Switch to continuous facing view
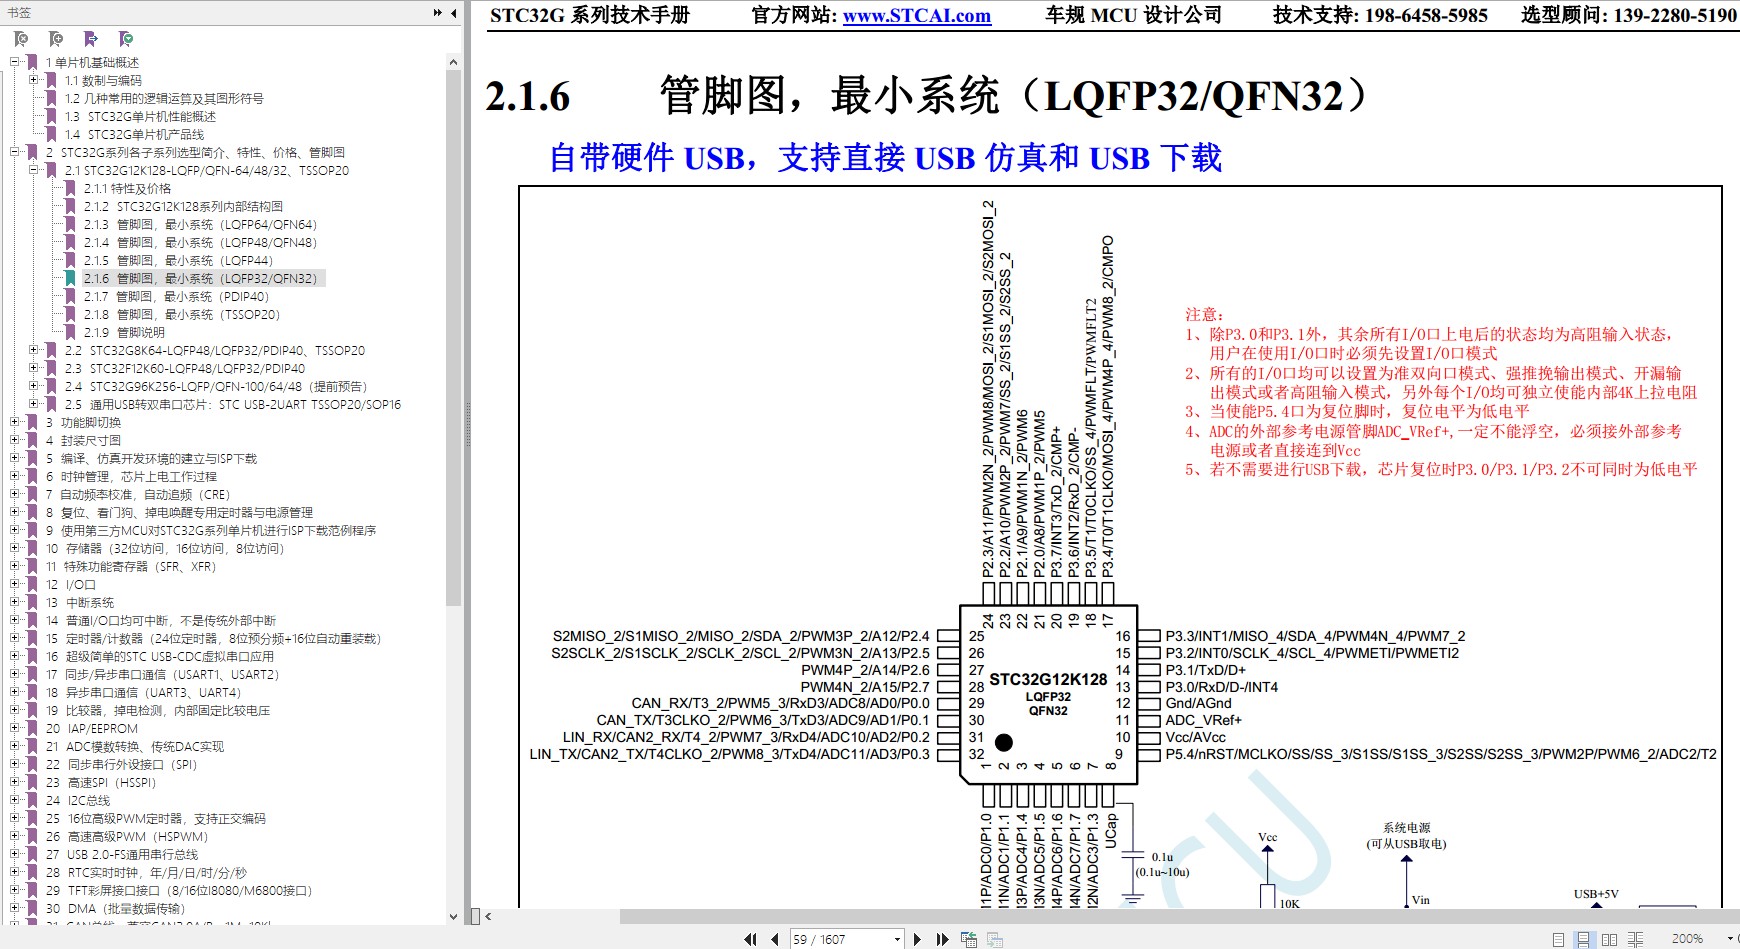The image size is (1740, 949). (1636, 939)
